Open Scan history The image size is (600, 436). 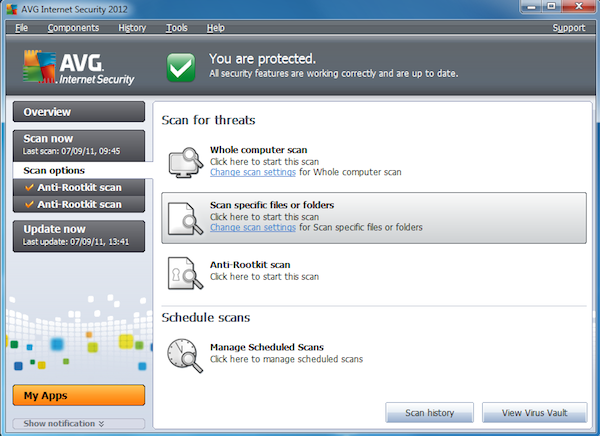pos(429,413)
